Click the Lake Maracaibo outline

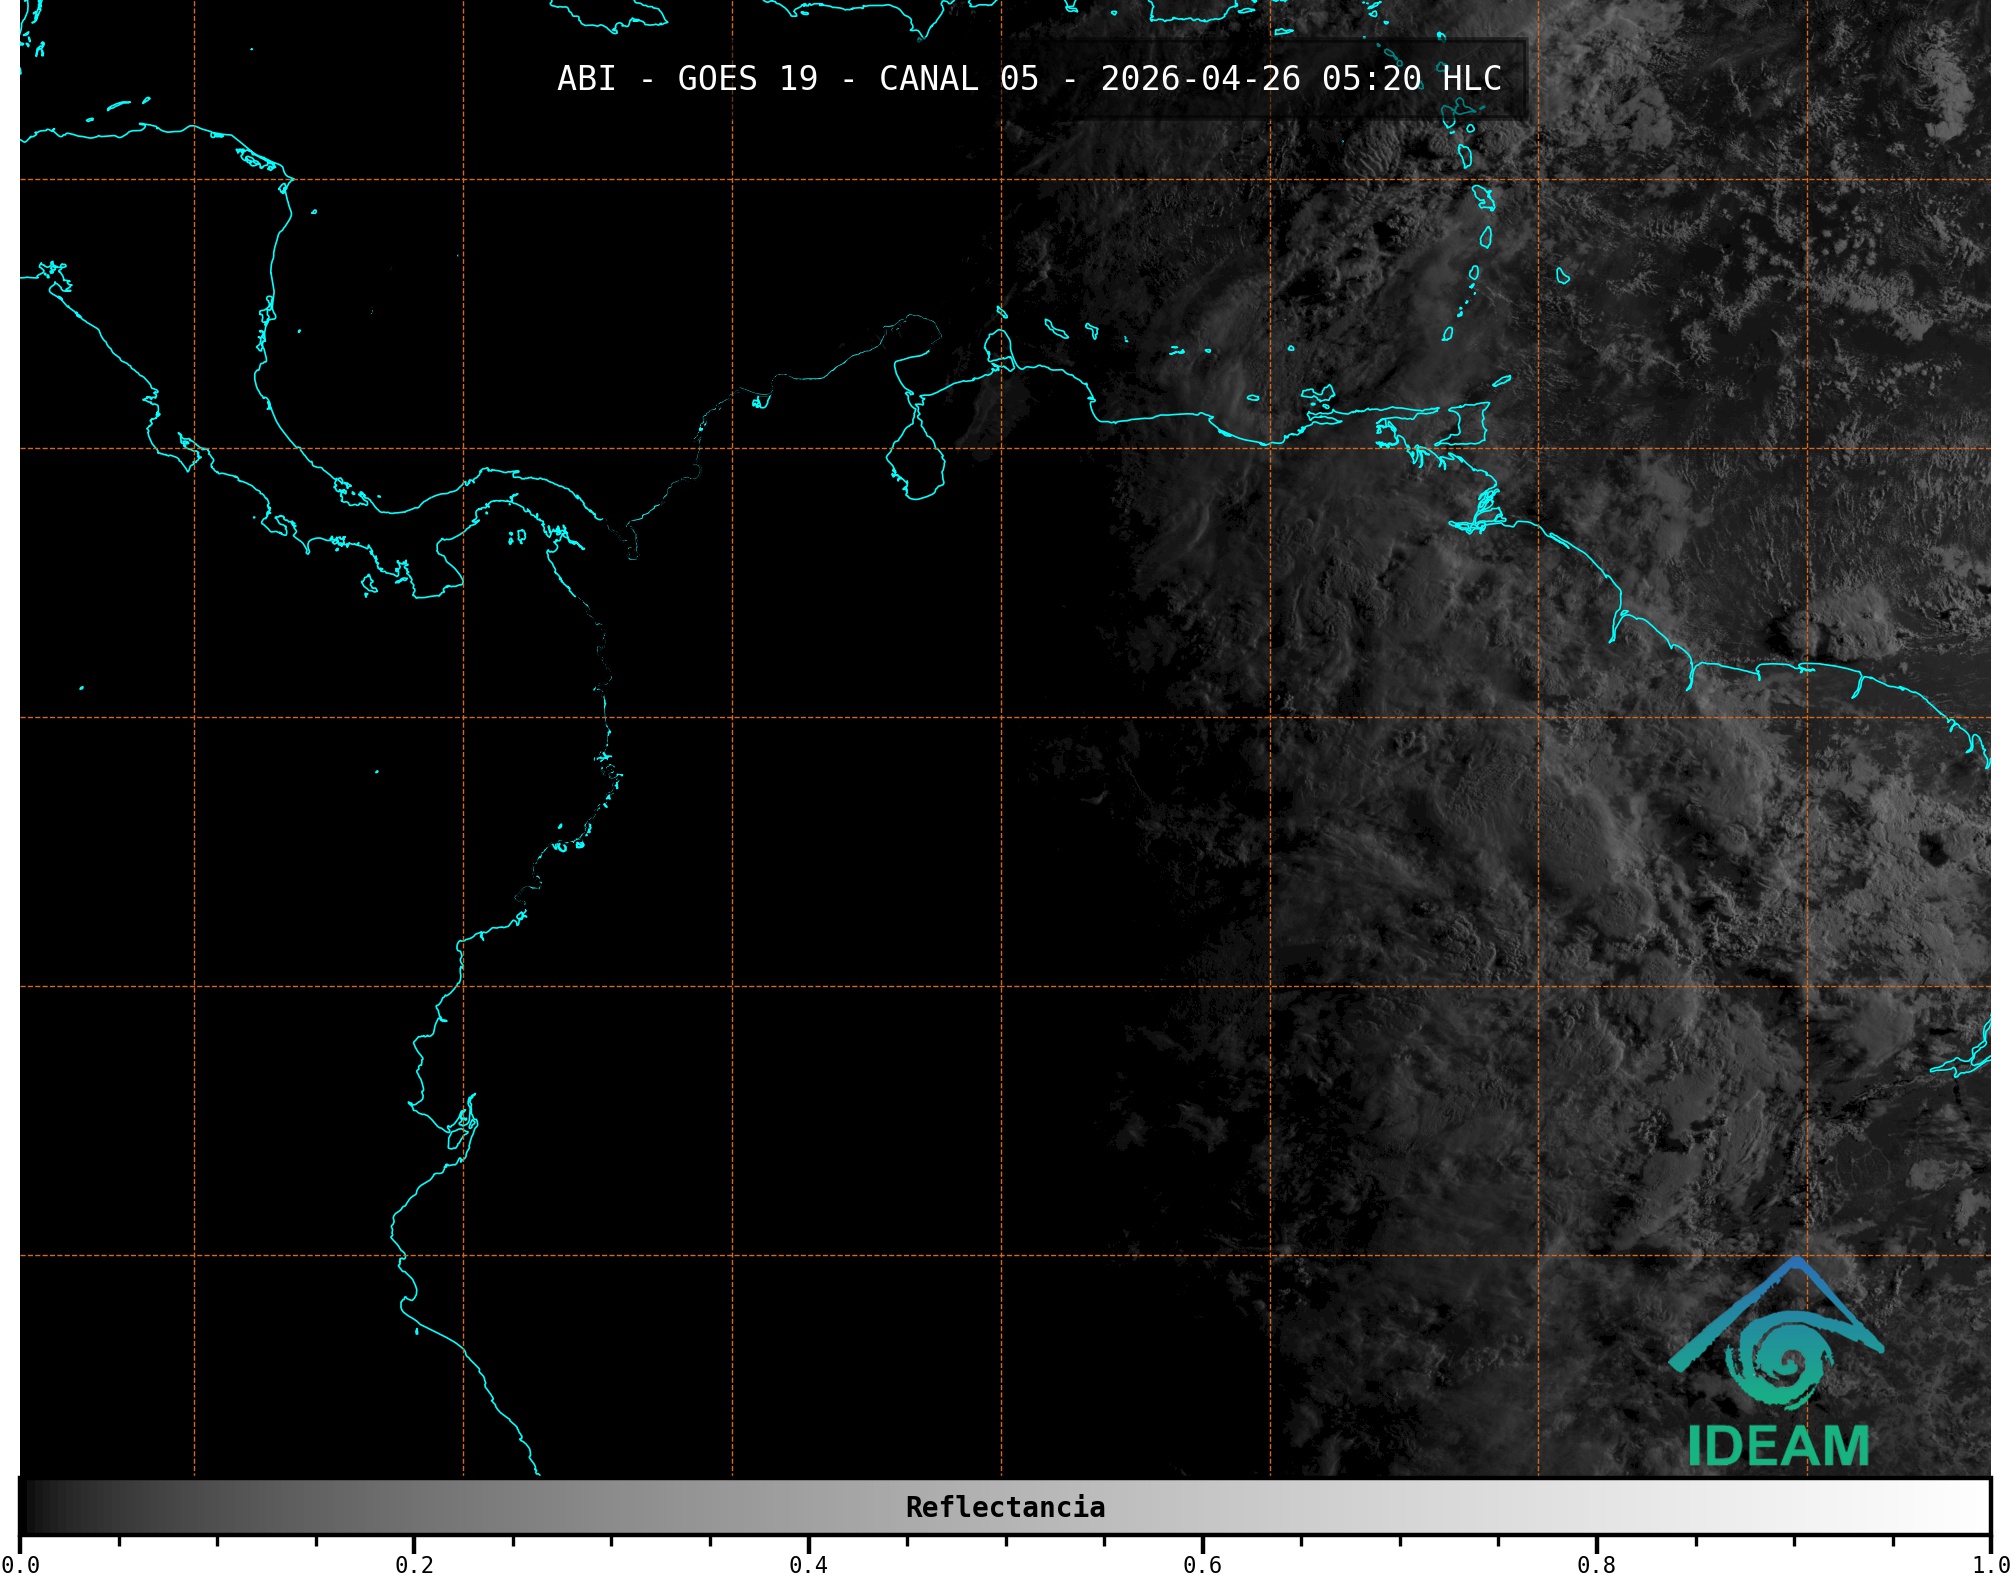click(x=917, y=461)
